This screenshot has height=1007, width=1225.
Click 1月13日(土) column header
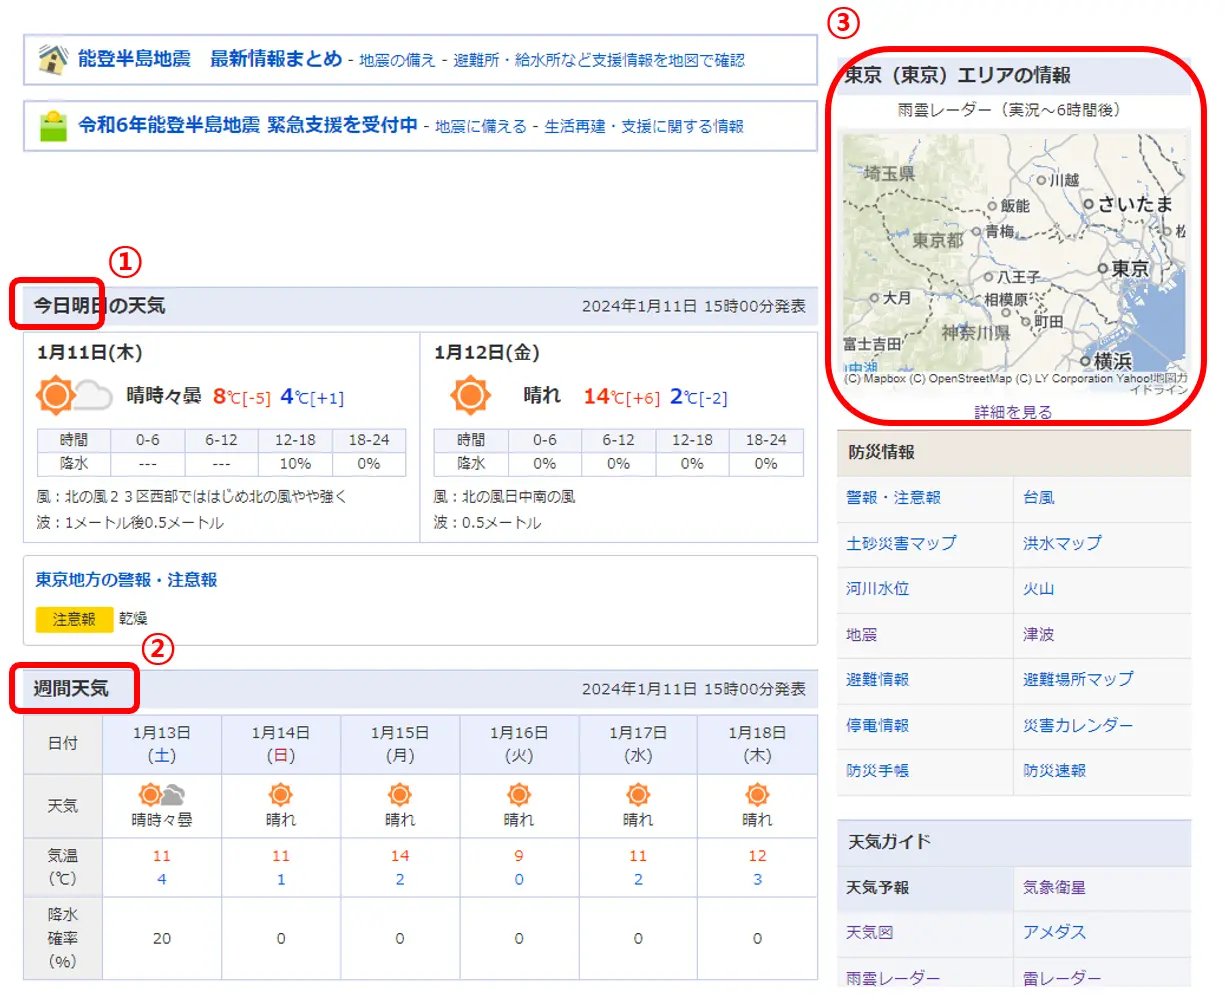[162, 744]
